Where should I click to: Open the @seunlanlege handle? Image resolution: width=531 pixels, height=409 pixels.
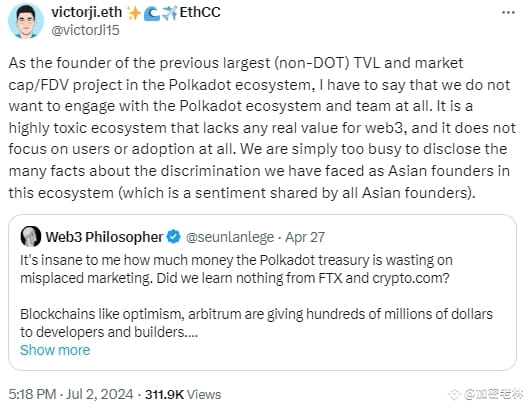230,237
